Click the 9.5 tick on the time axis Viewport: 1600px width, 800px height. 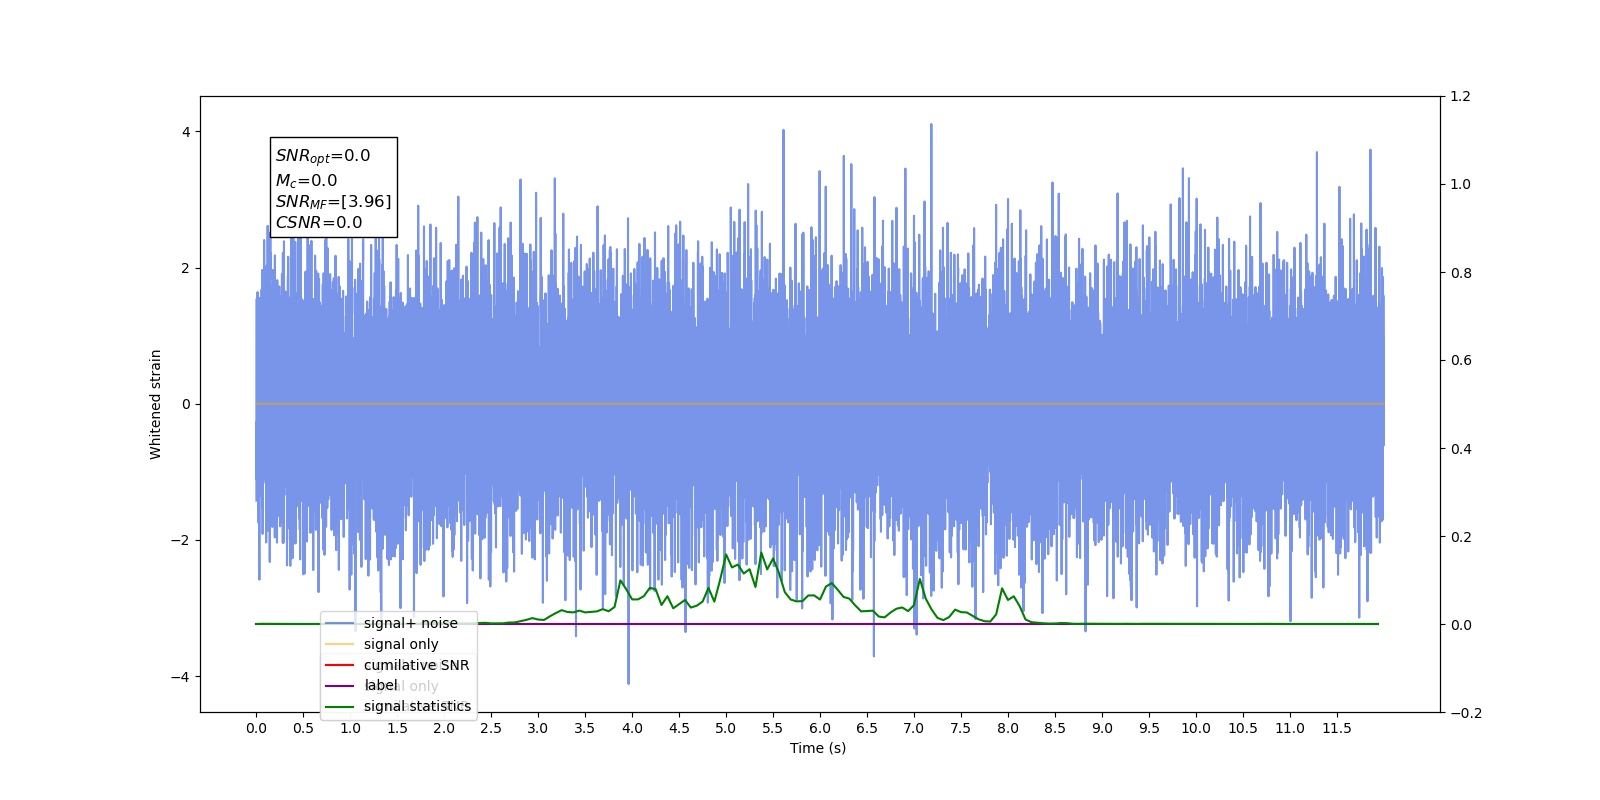point(1149,728)
